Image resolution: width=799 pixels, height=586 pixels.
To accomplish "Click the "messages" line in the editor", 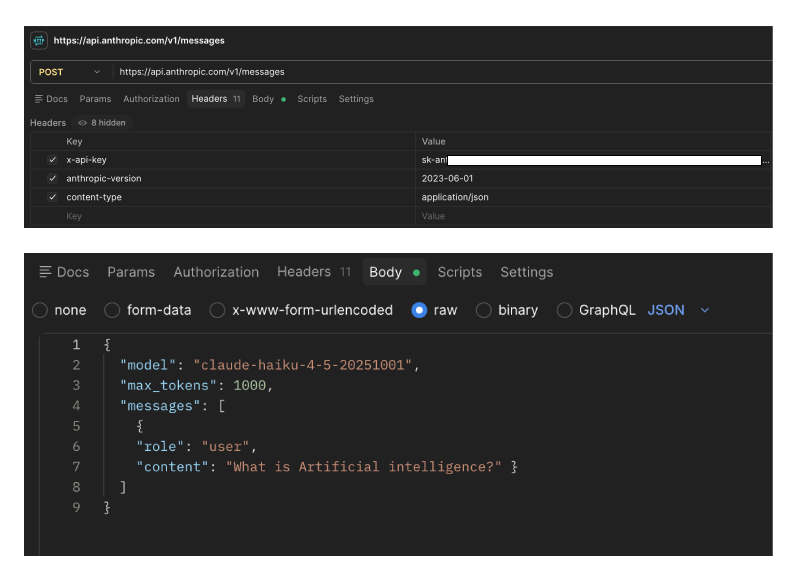I will (x=172, y=406).
